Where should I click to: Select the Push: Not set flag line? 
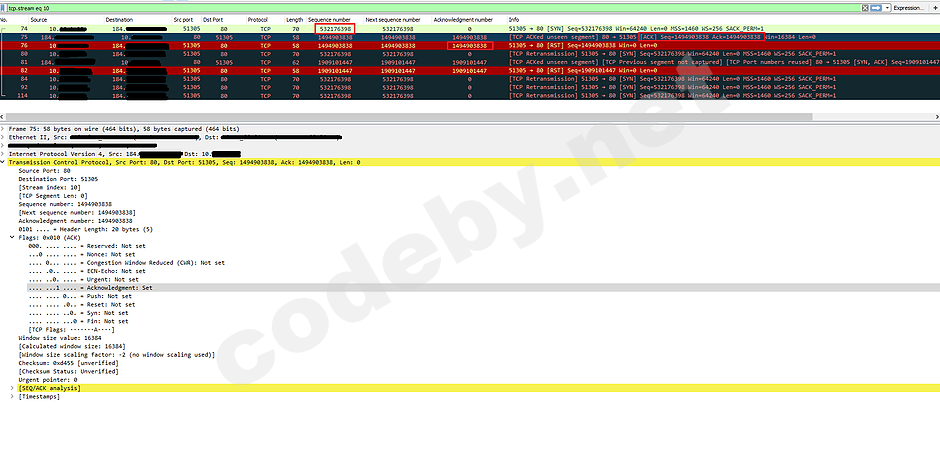(80, 297)
